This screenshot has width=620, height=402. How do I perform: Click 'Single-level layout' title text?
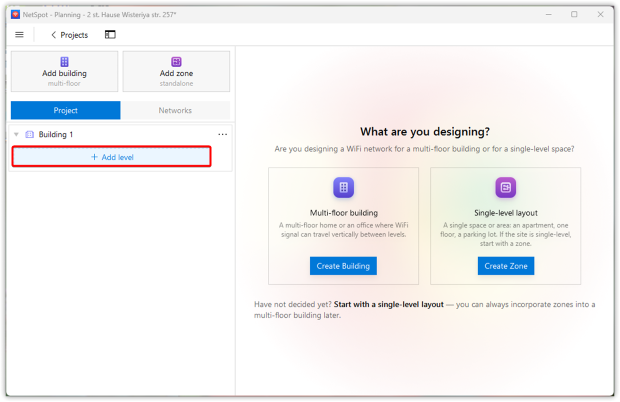[x=506, y=213]
